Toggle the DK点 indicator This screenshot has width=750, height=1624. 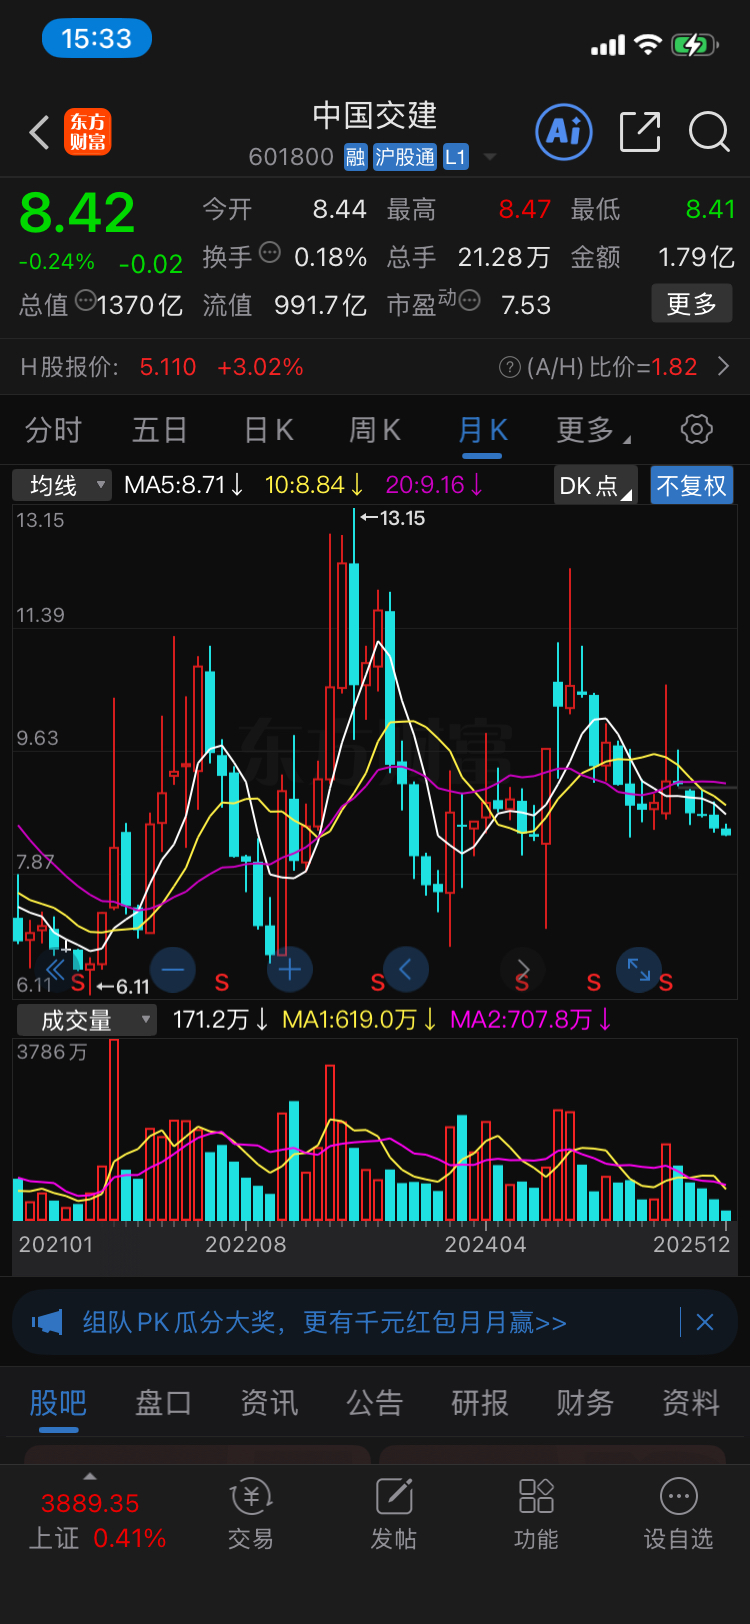click(x=595, y=486)
